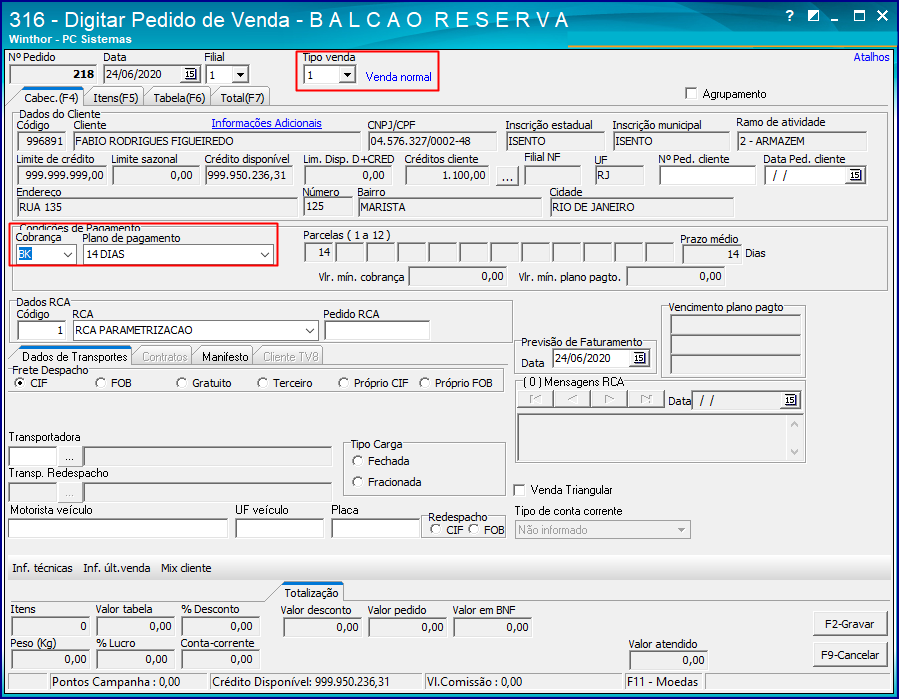Click the Transportadora code field
The width and height of the screenshot is (899, 699).
(33, 456)
